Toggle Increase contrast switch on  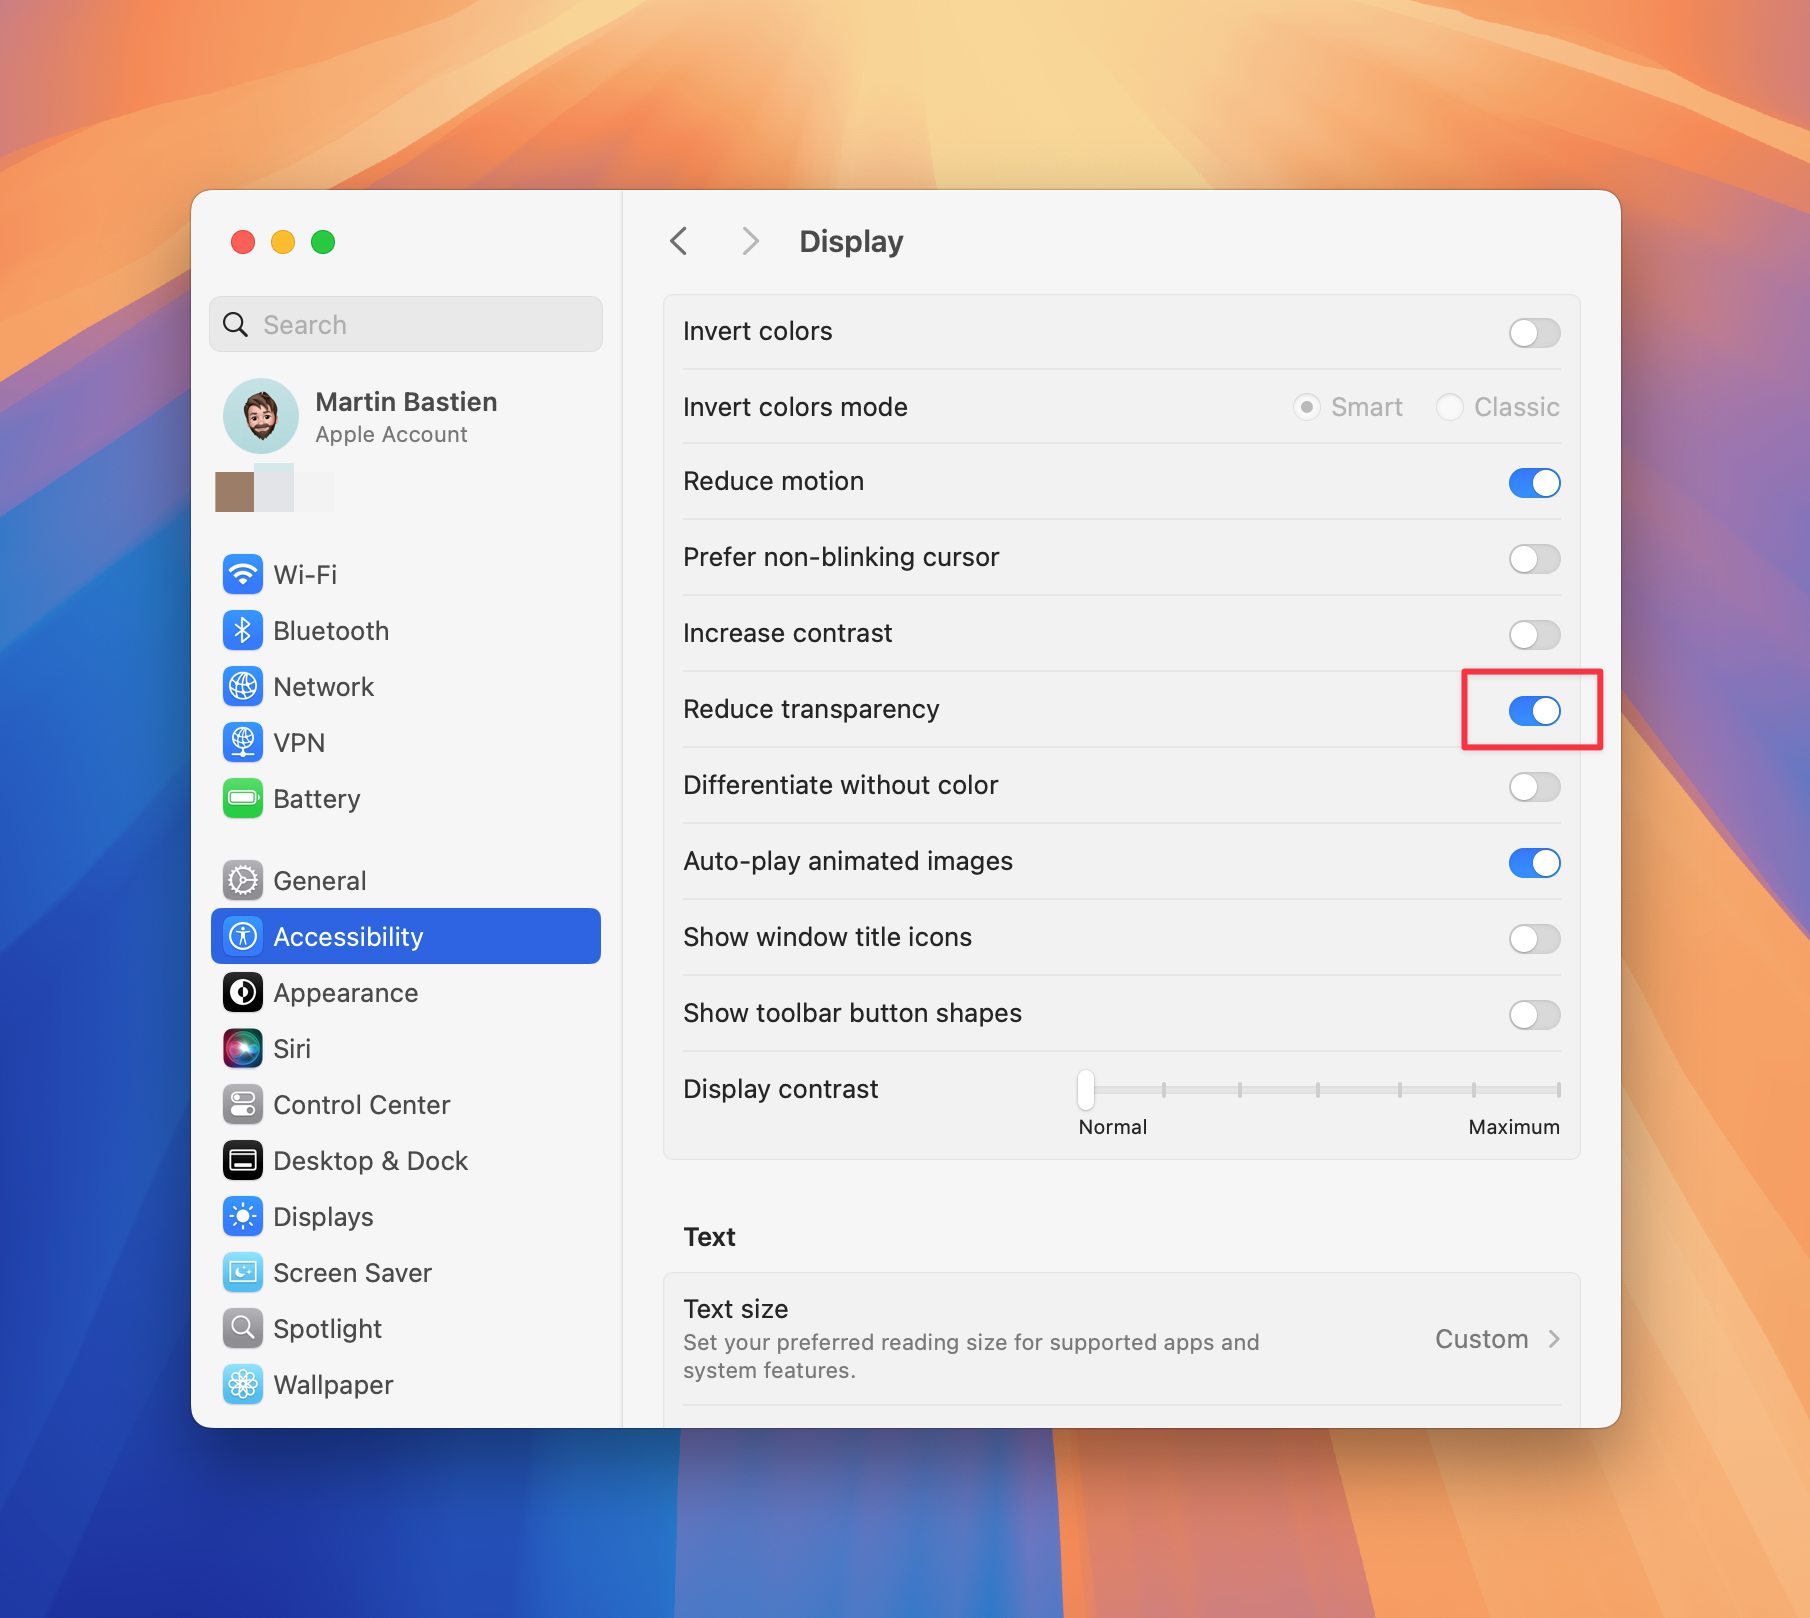1534,634
